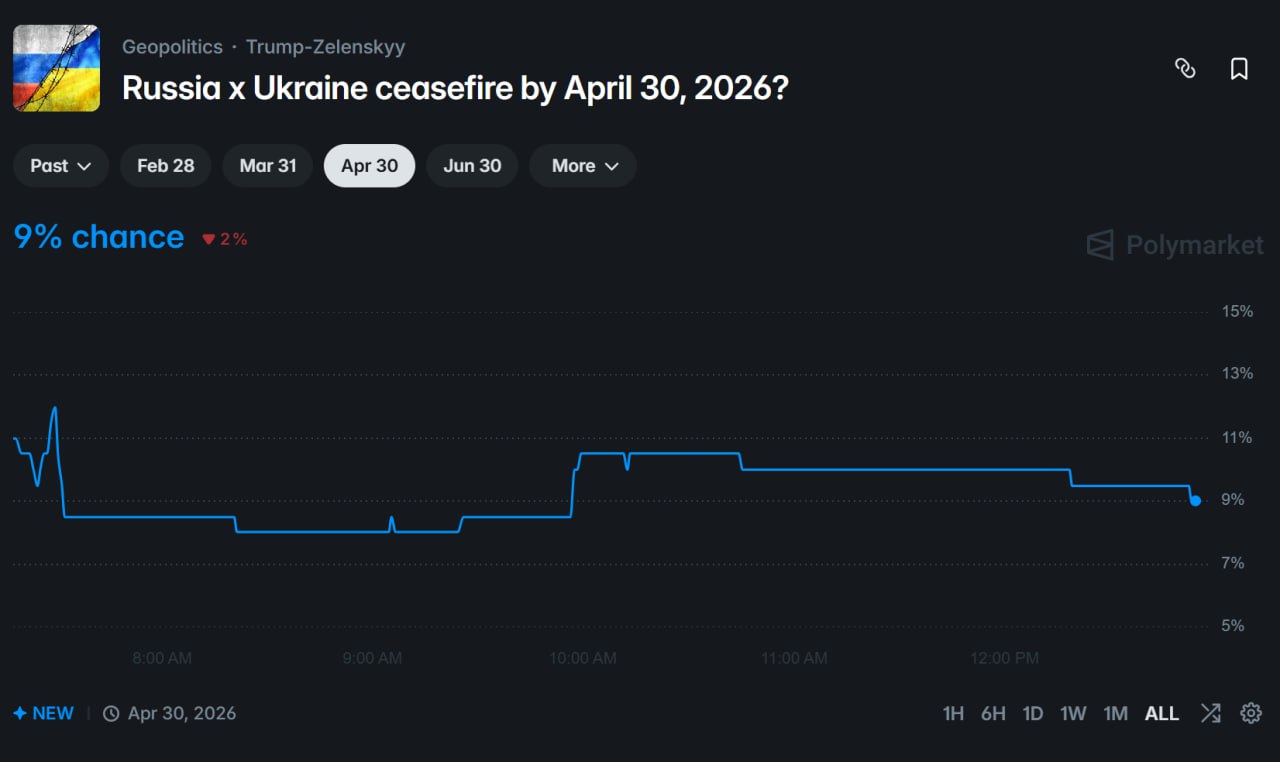The image size is (1280, 762).
Task: Click the clock icon beside Apr 30, 2026
Action: [110, 713]
